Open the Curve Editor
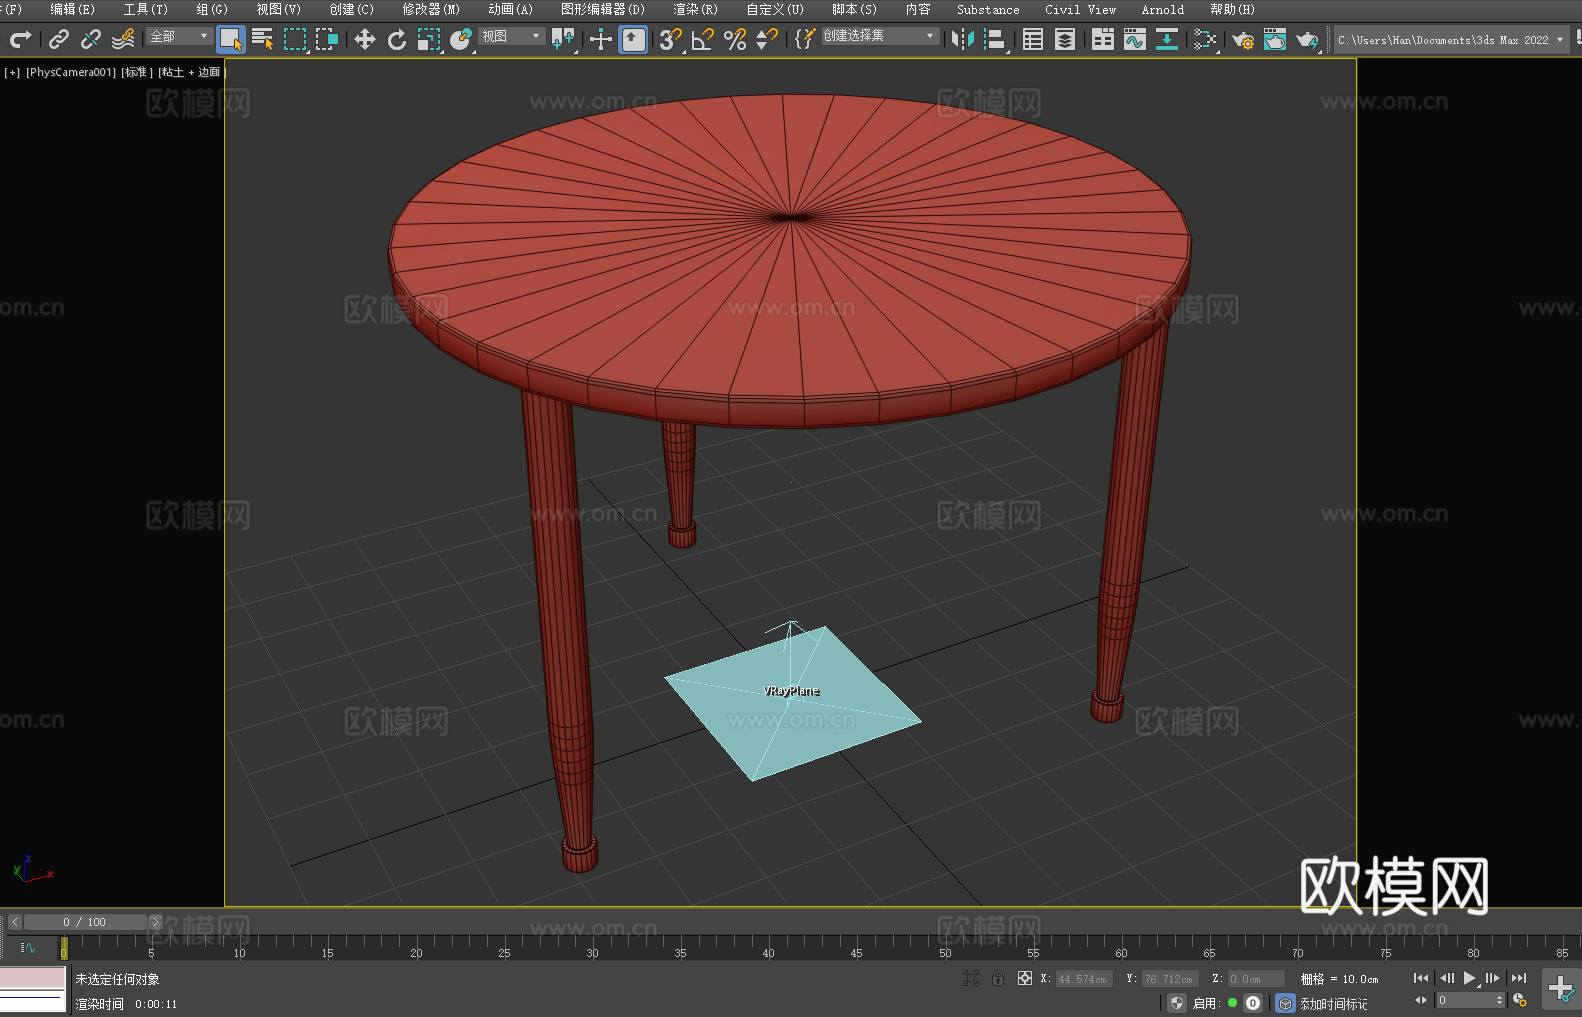This screenshot has width=1582, height=1017. click(x=1135, y=39)
